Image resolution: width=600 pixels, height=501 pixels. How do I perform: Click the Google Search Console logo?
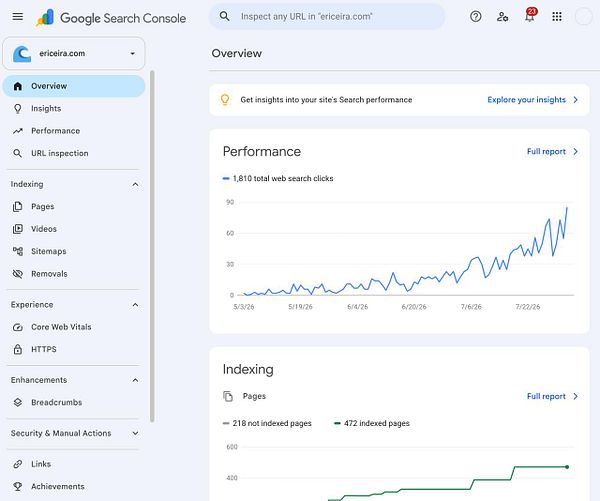click(111, 18)
